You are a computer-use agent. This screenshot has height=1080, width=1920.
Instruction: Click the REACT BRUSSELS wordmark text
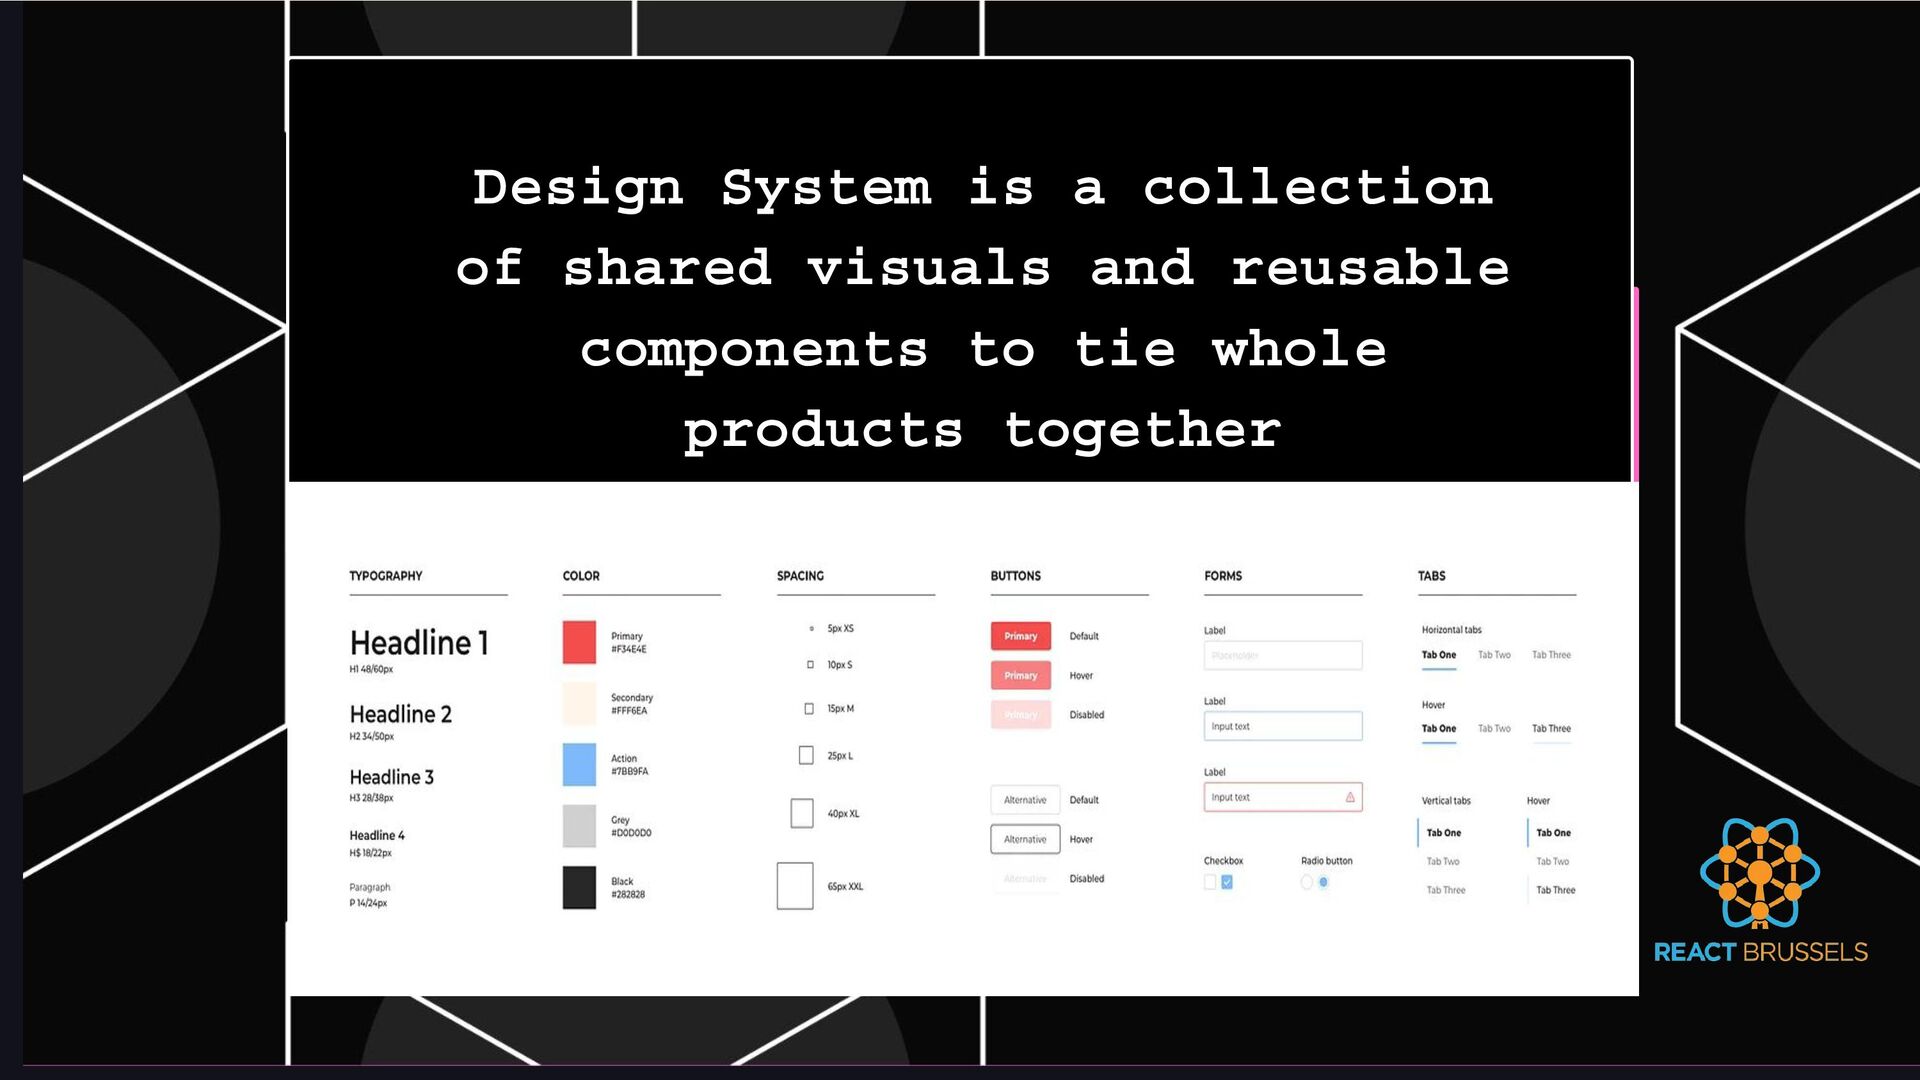(1760, 952)
